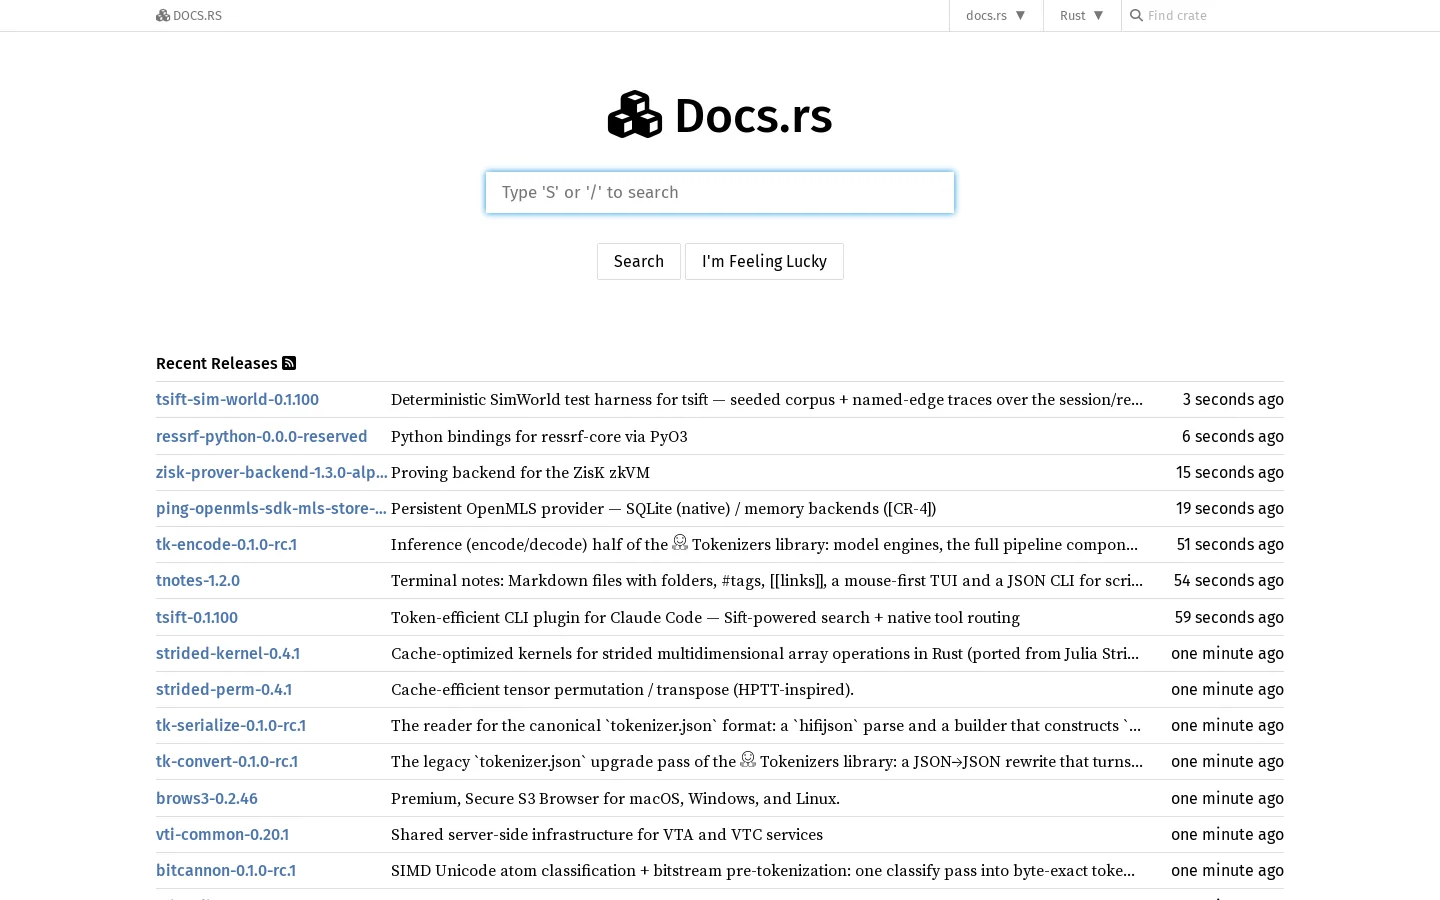Click the I'm Feeling Lucky button
Viewport: 1440px width, 900px height.
pyautogui.click(x=764, y=261)
